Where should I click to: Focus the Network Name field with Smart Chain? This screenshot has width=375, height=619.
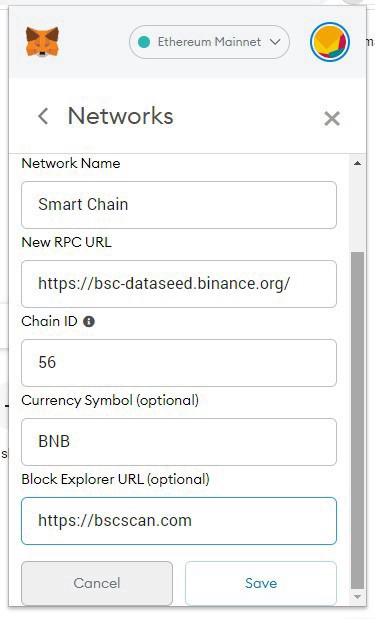click(x=179, y=205)
